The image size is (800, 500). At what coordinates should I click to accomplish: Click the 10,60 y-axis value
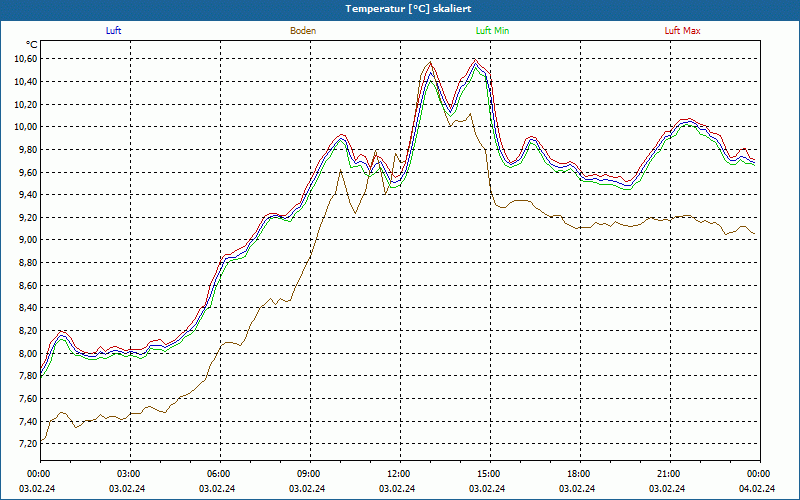tap(26, 59)
